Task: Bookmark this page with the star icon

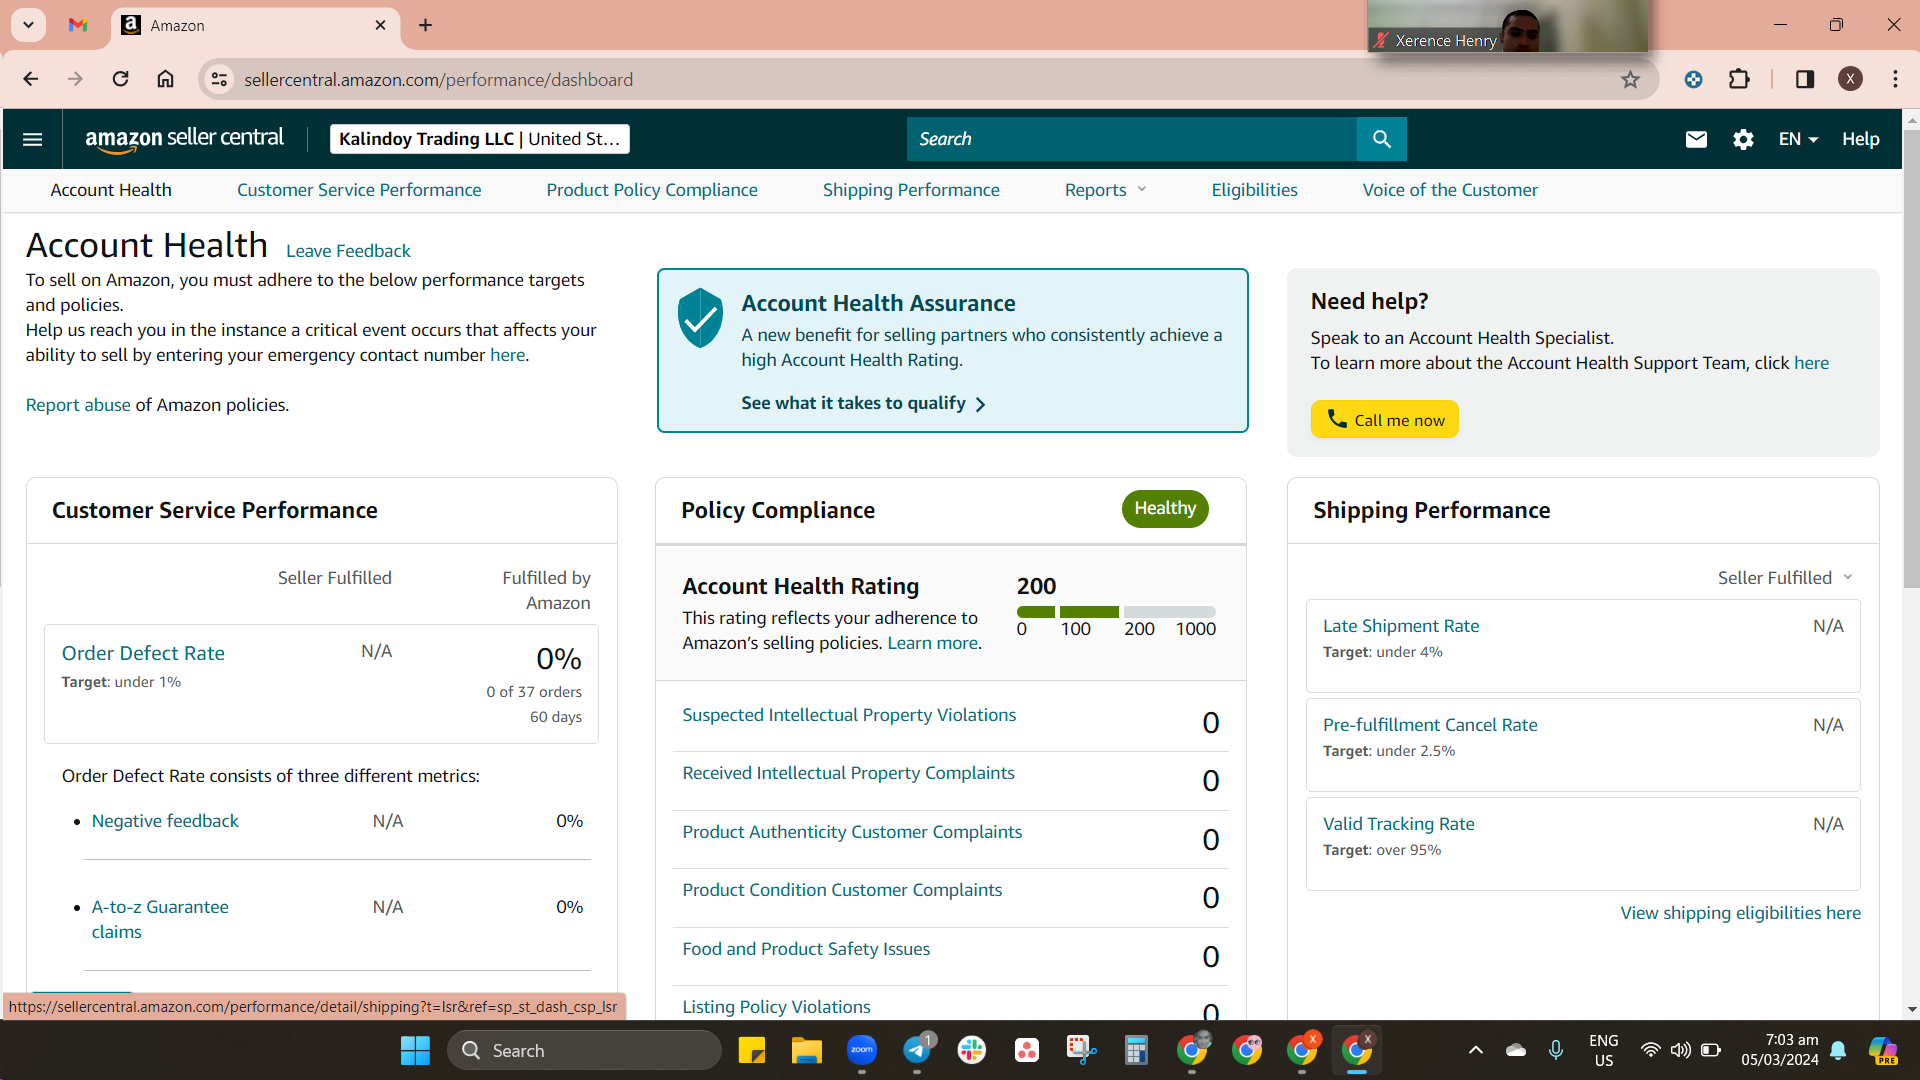Action: point(1630,79)
